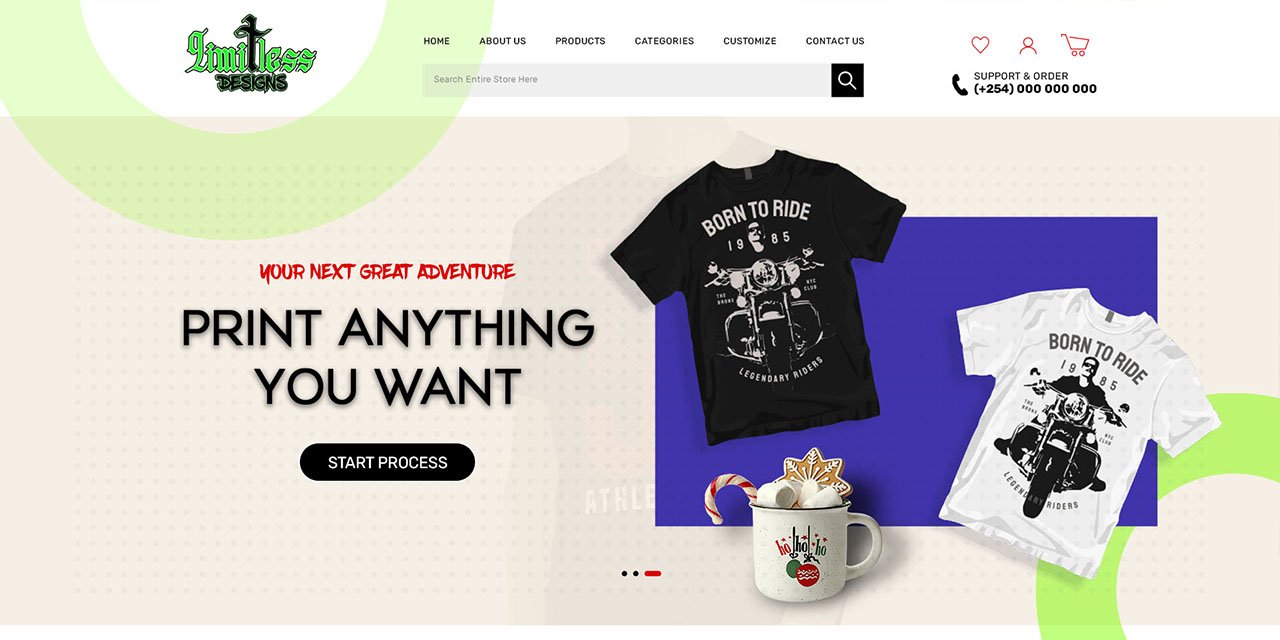This screenshot has width=1280, height=640.
Task: Go to the Home menu item
Action: pos(436,41)
